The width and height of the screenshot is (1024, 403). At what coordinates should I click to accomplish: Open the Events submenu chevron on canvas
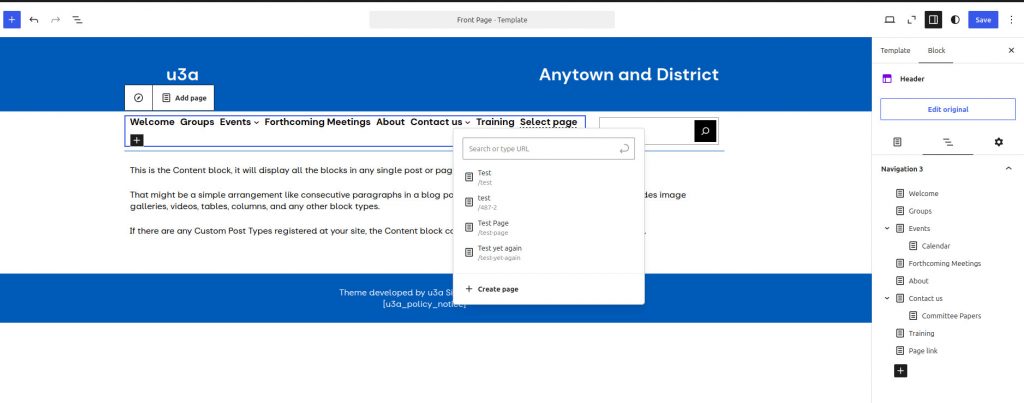[257, 122]
